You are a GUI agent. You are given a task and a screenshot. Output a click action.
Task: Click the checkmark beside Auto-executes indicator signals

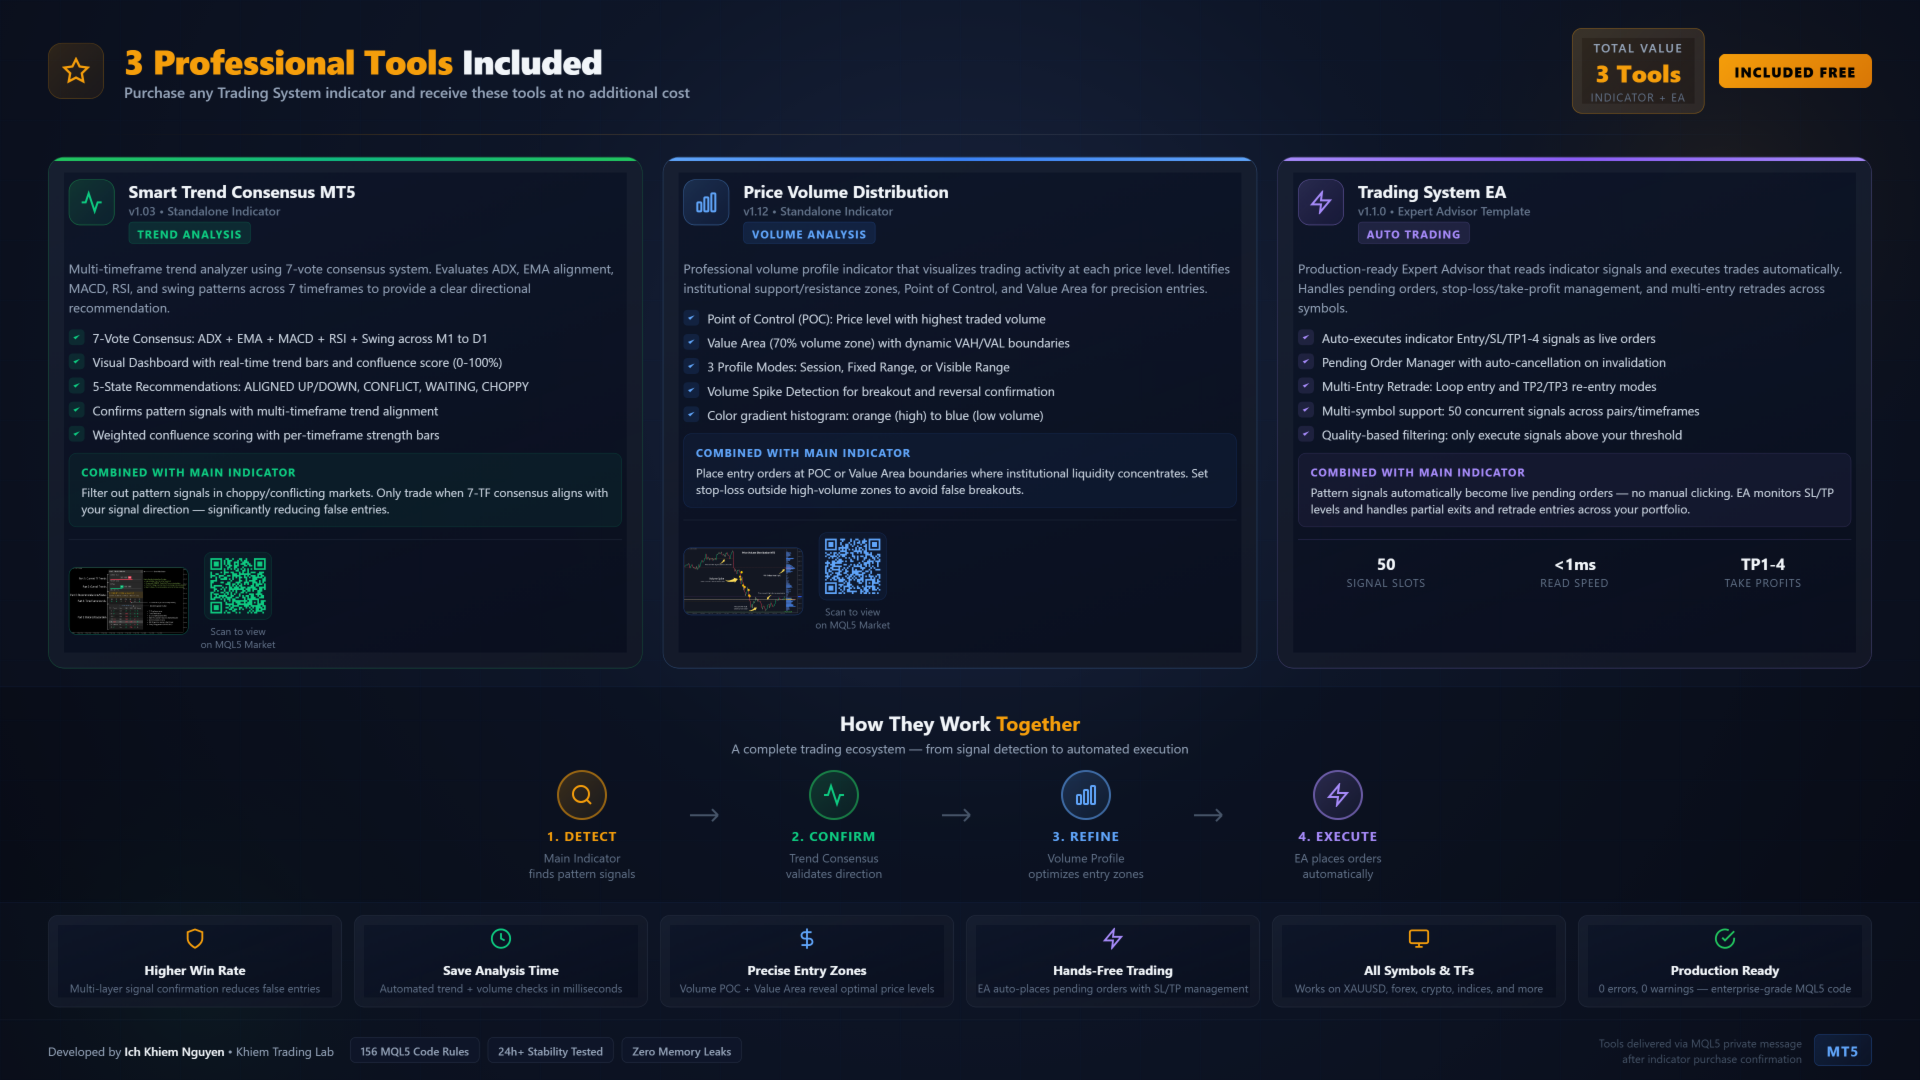[1305, 338]
